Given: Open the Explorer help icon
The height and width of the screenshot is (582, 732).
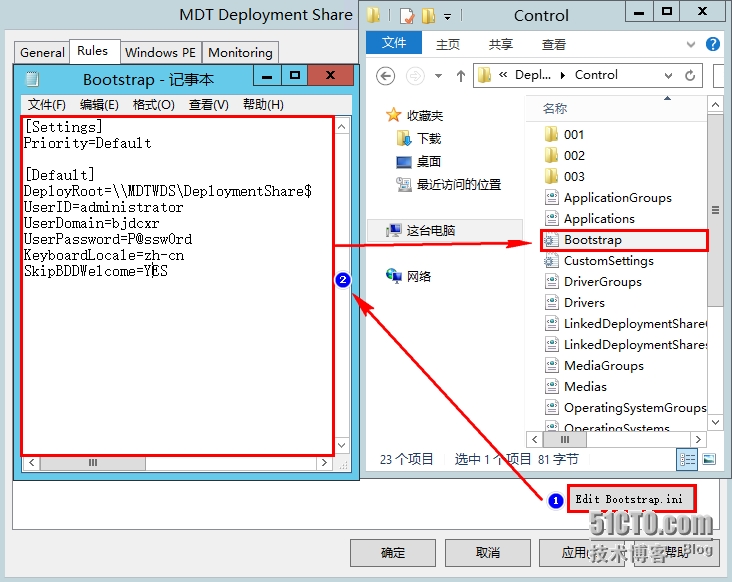Looking at the screenshot, I should pos(712,44).
